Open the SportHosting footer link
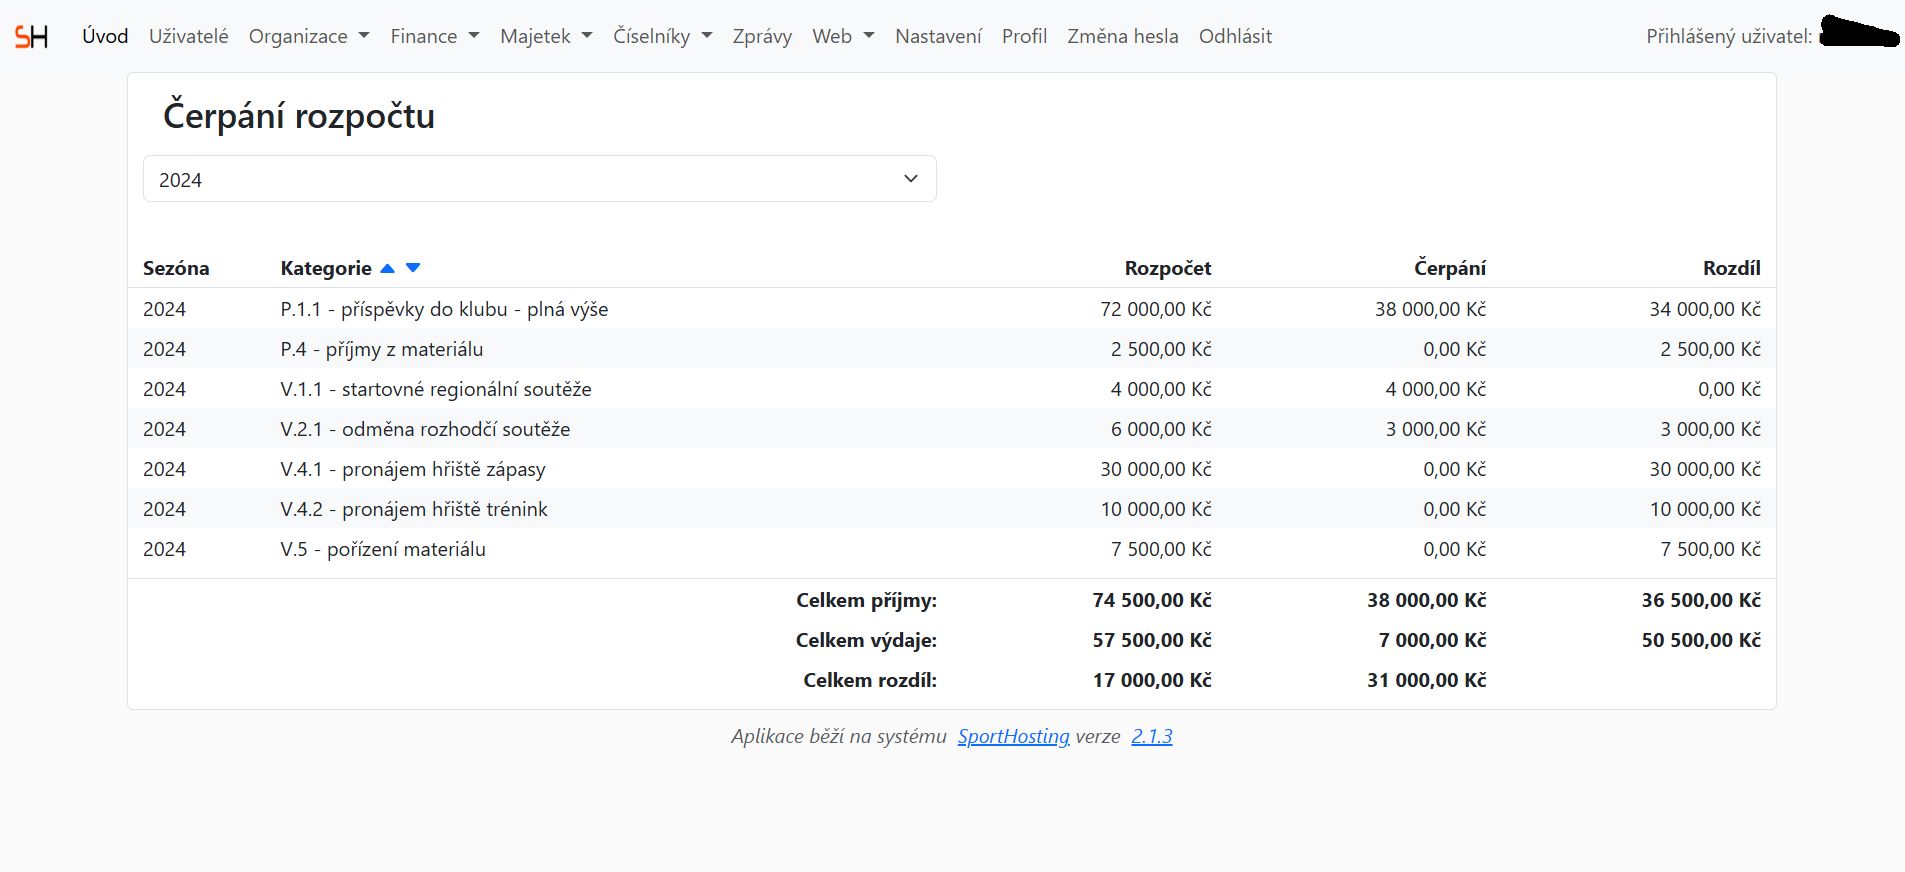Viewport: 1905px width, 872px height. tap(1013, 737)
